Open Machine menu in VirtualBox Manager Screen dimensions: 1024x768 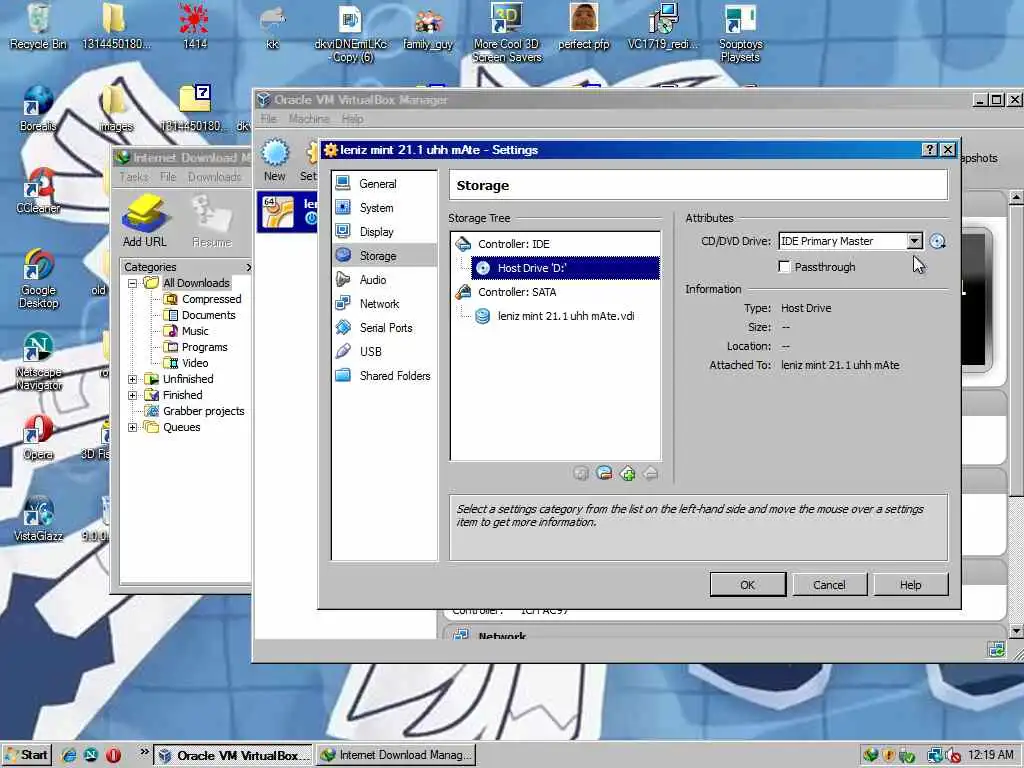click(309, 118)
